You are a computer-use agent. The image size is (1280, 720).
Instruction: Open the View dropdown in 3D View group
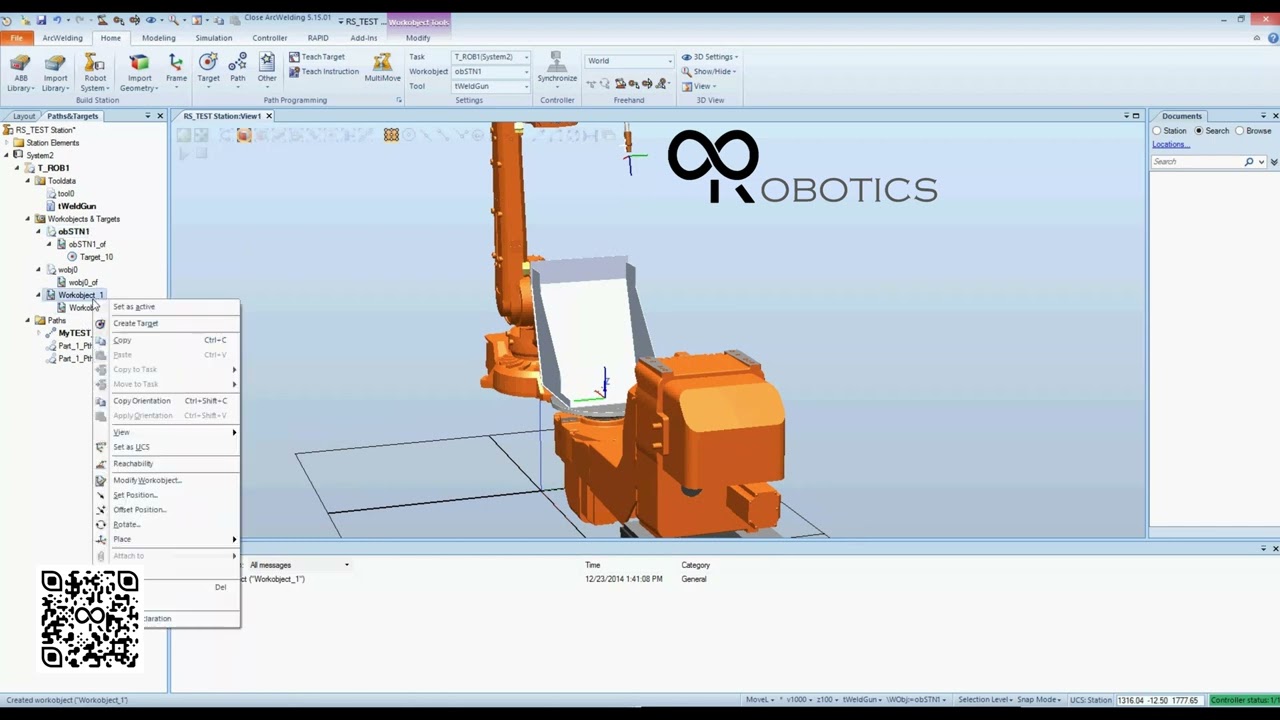(698, 86)
